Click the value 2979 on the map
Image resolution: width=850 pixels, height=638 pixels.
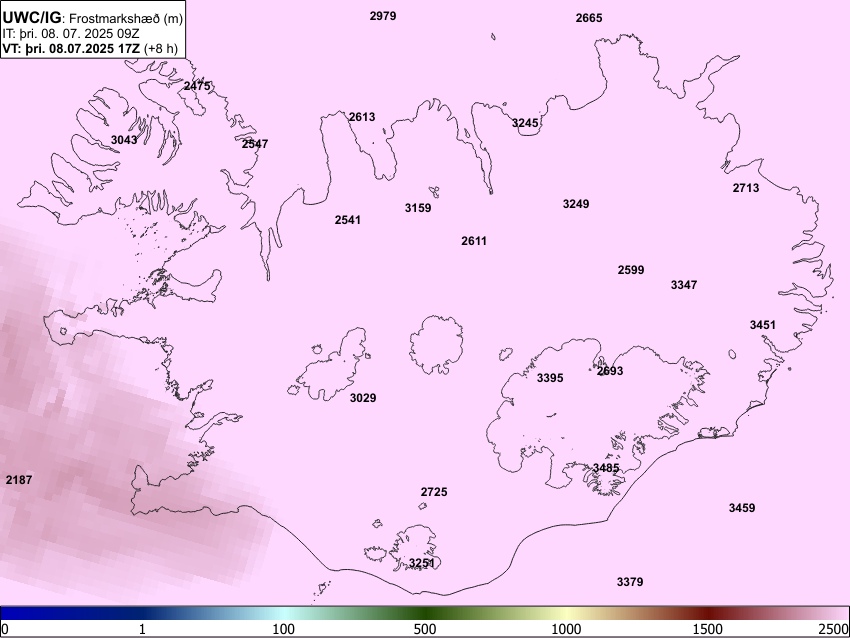coord(383,16)
